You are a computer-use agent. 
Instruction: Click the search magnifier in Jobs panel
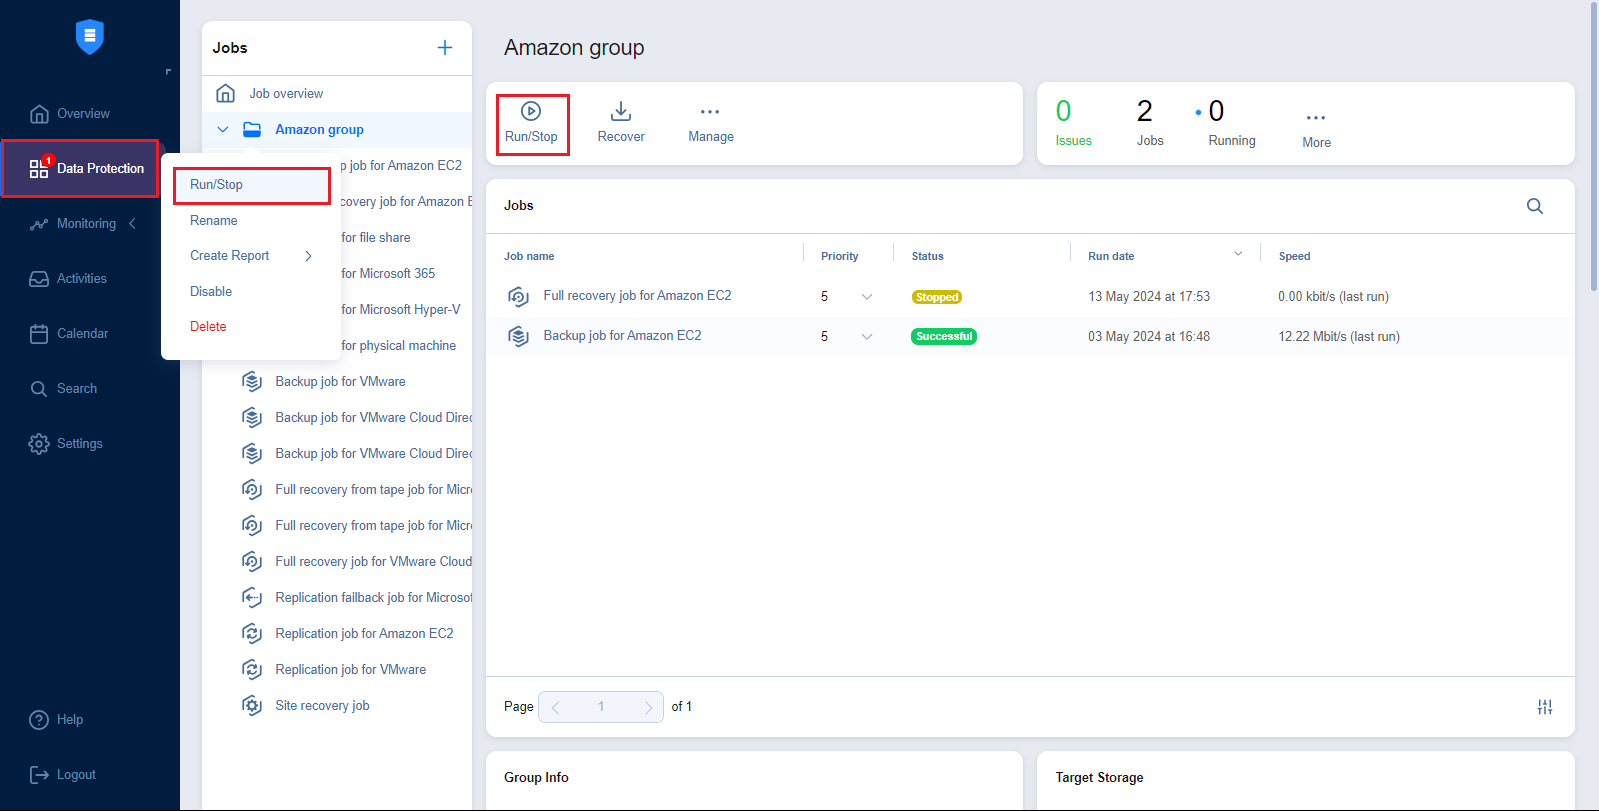1534,206
